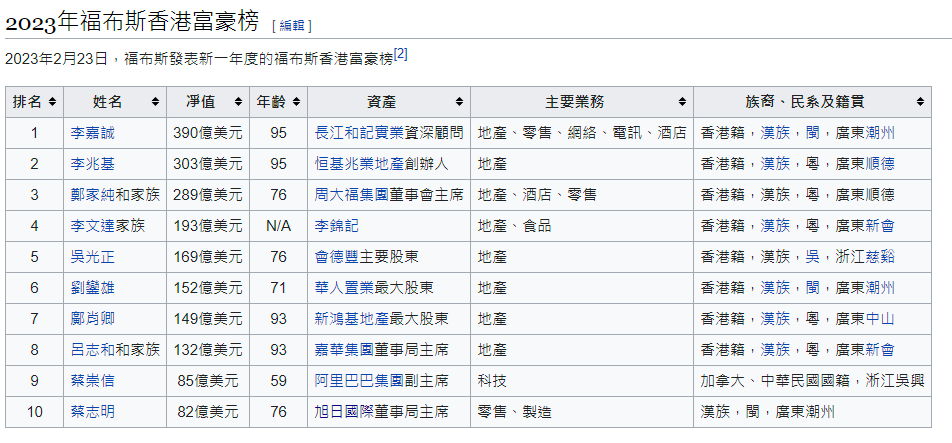Select the 193億美元 net worth cell
The image size is (952, 443).
point(208,226)
